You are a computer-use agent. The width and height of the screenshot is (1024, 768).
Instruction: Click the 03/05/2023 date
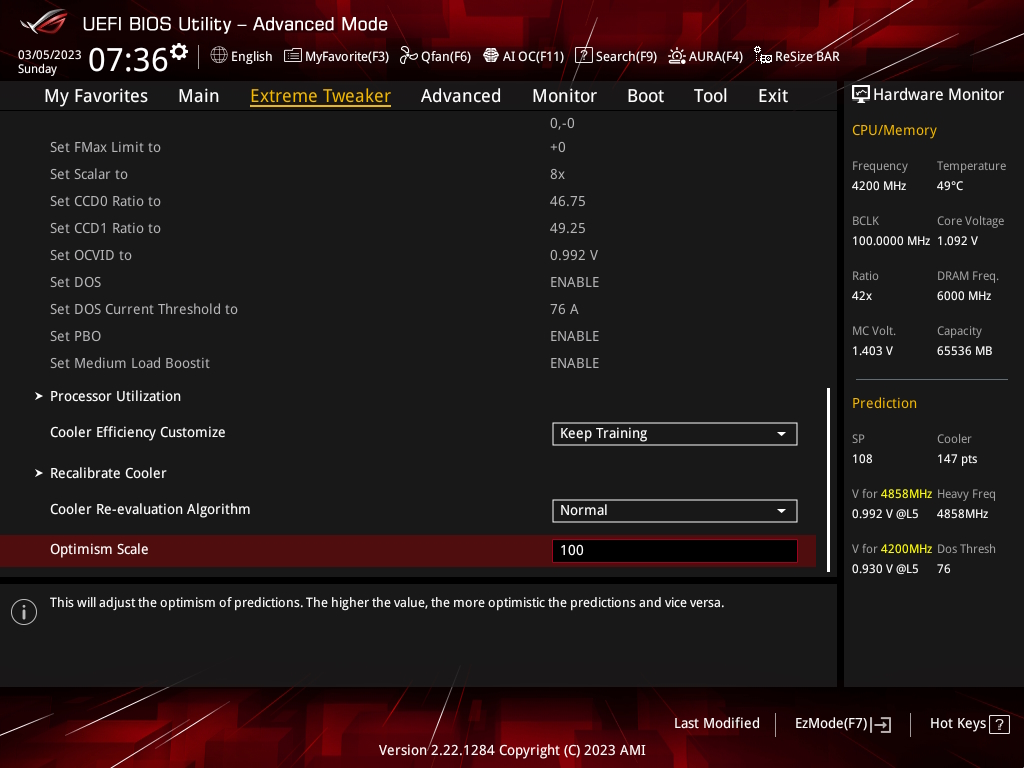point(50,55)
